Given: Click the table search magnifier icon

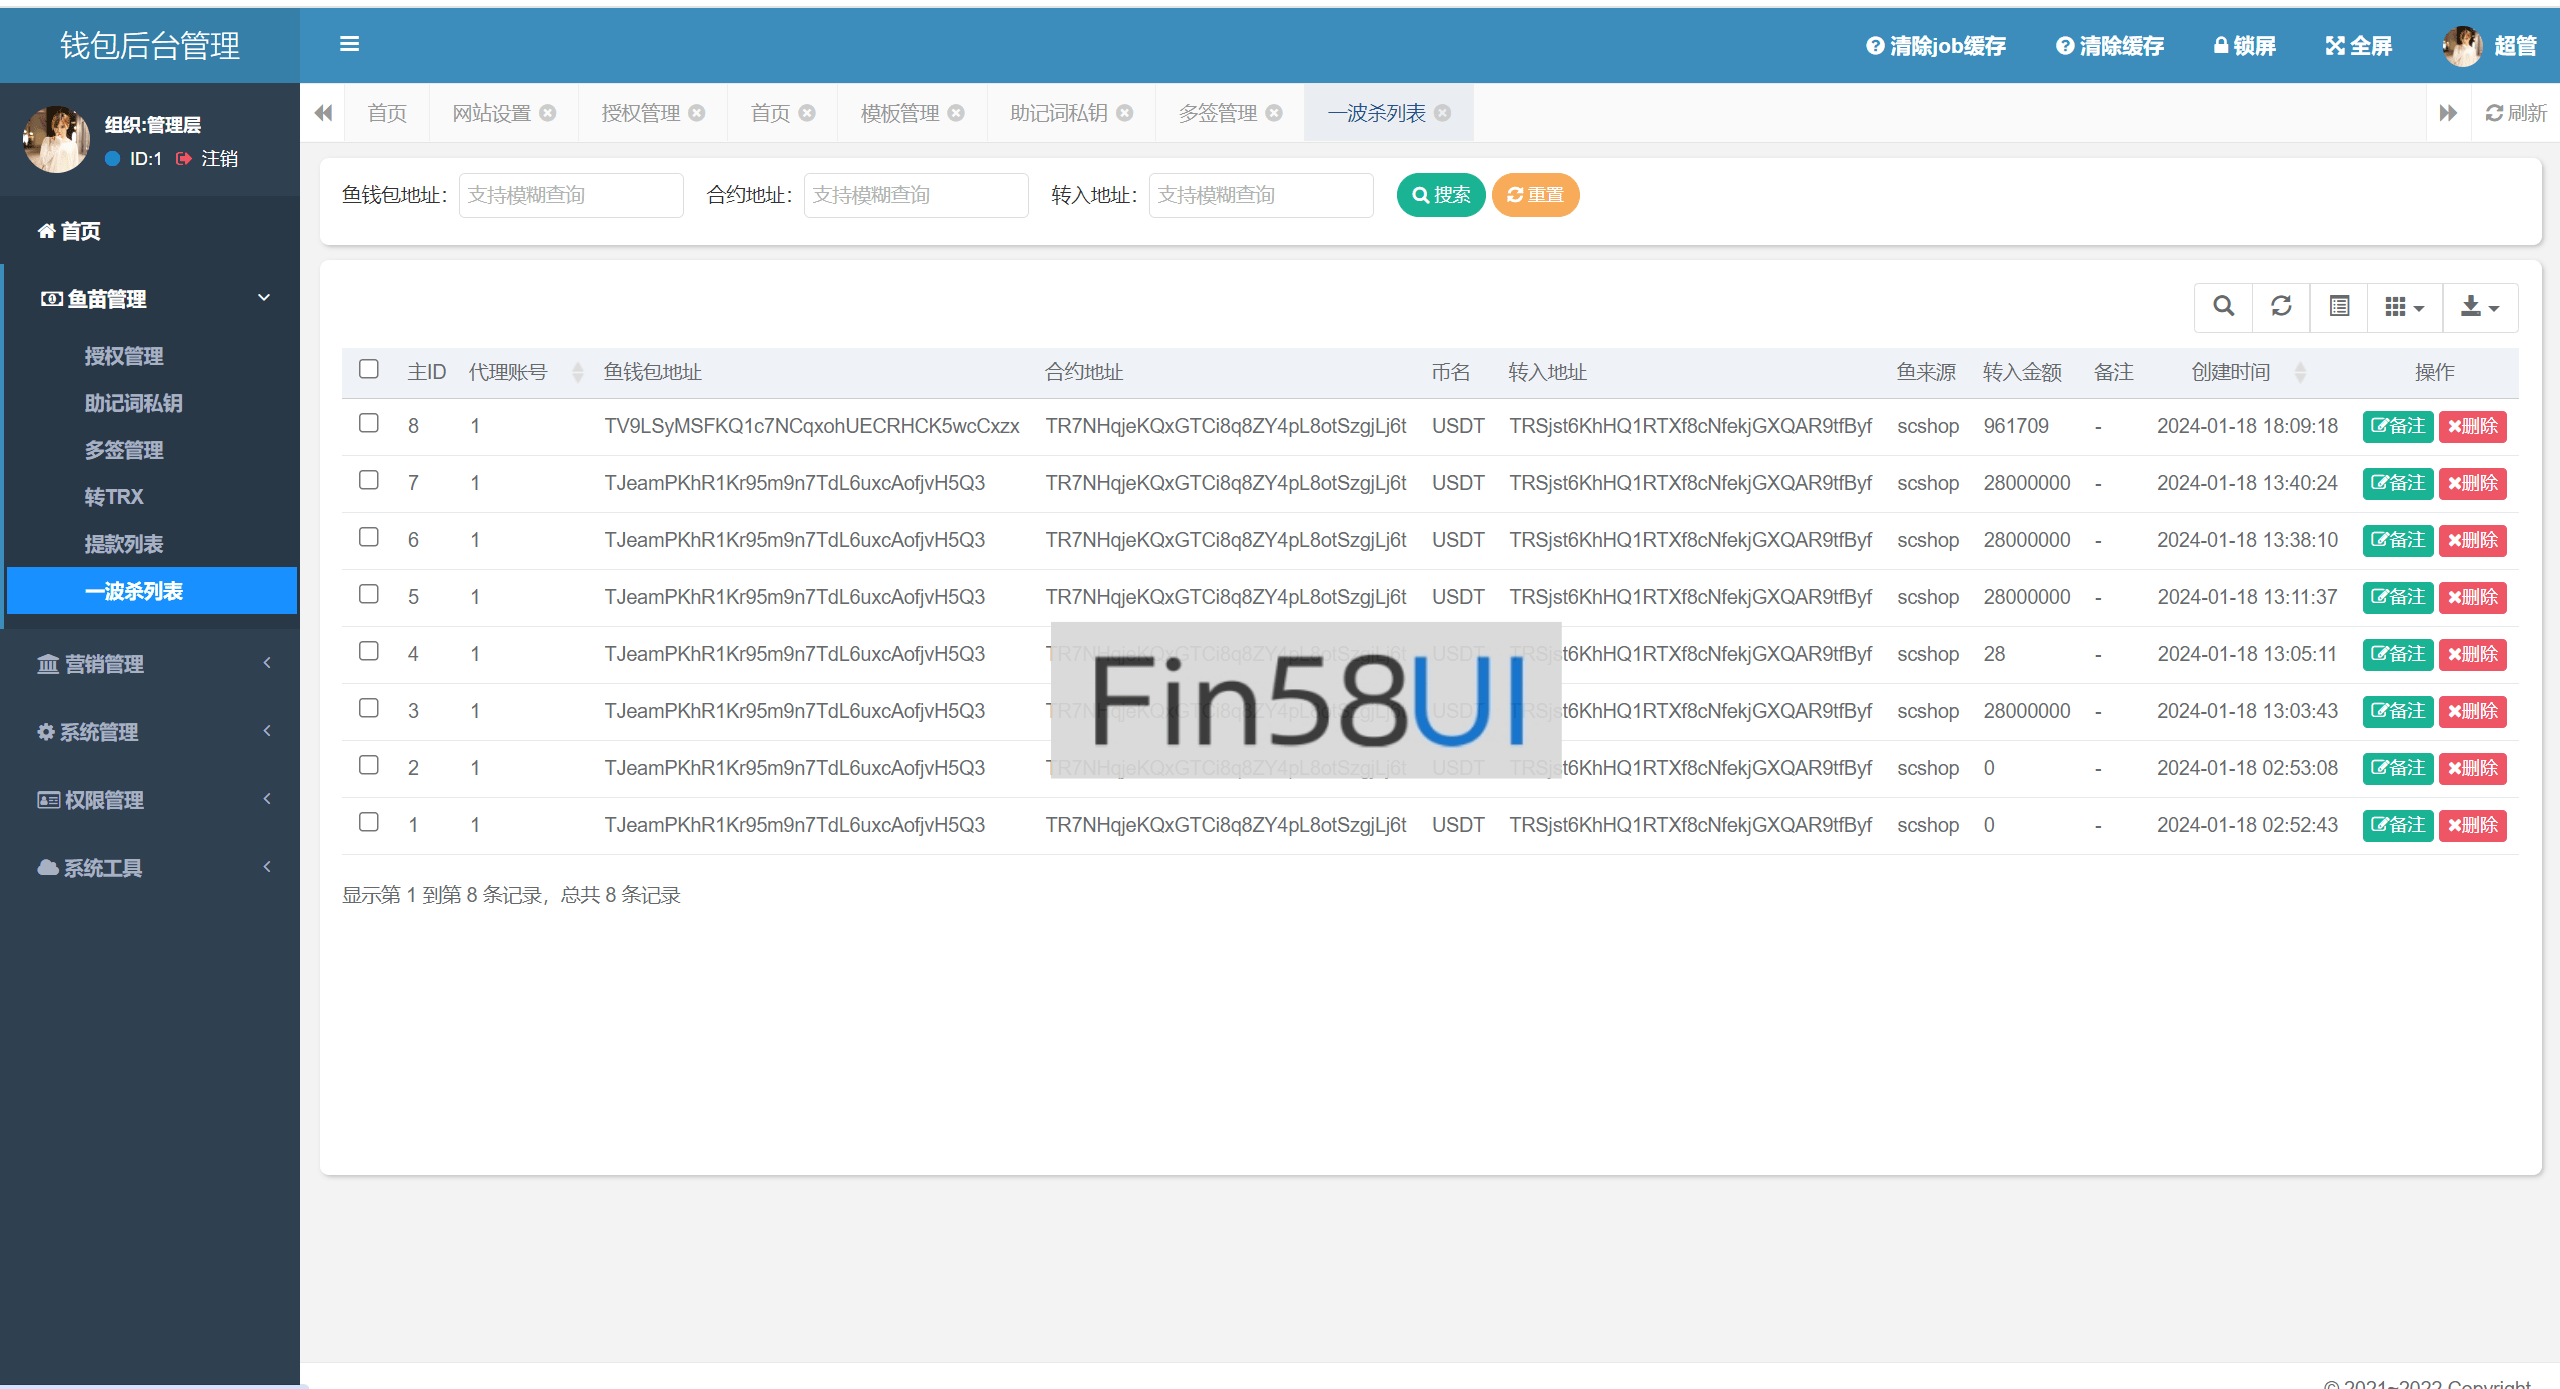Looking at the screenshot, I should 2223,306.
